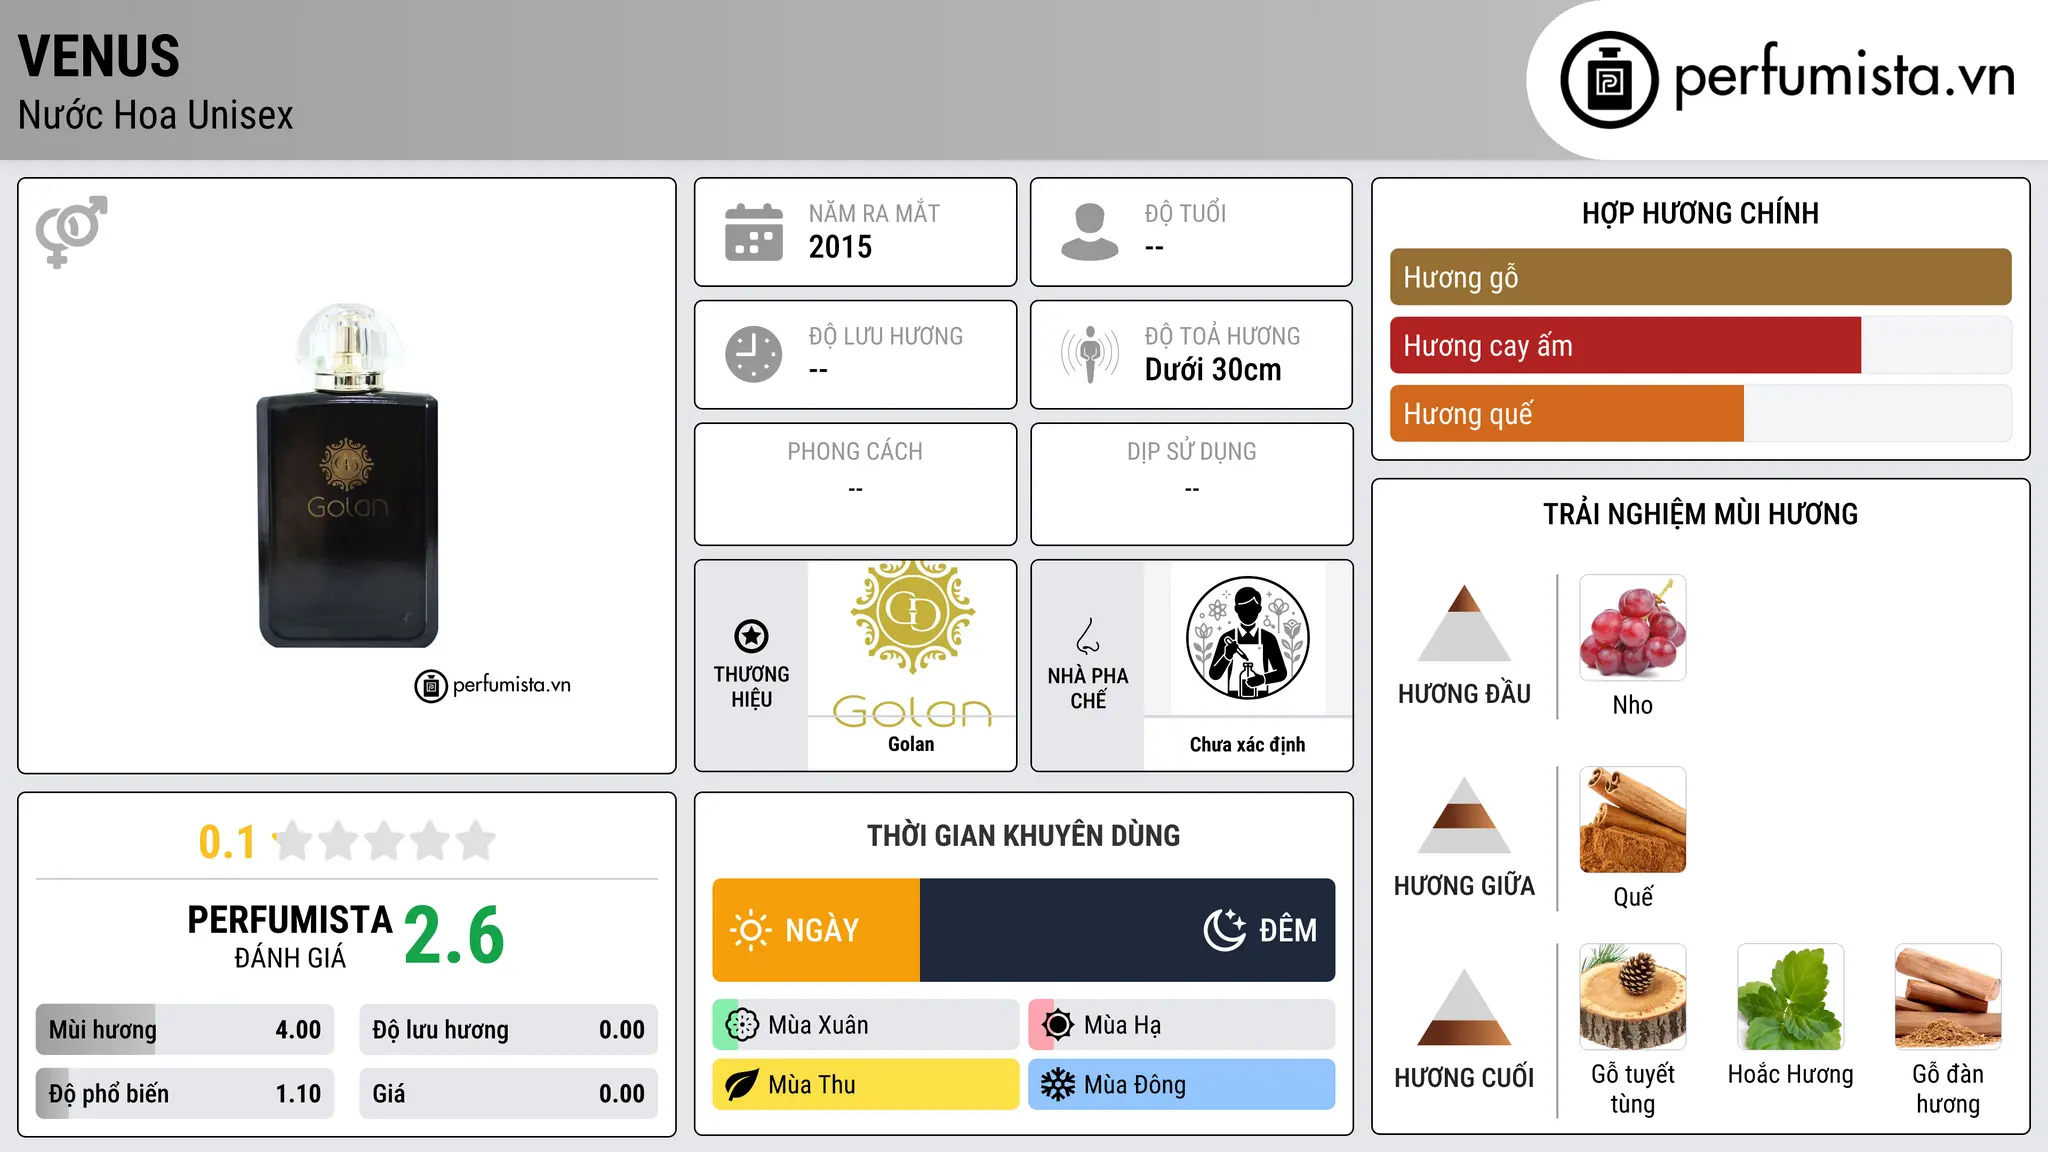Click the Nước Hoa Unisex subtitle
The image size is (2048, 1152).
click(x=156, y=115)
